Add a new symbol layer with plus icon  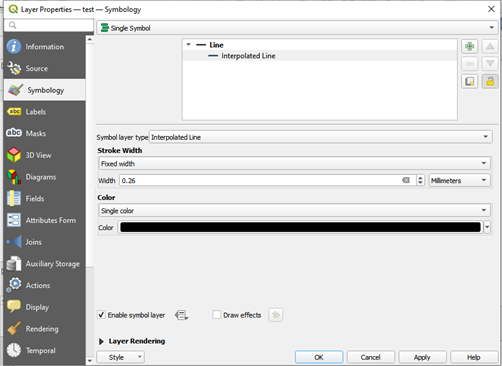pos(470,46)
